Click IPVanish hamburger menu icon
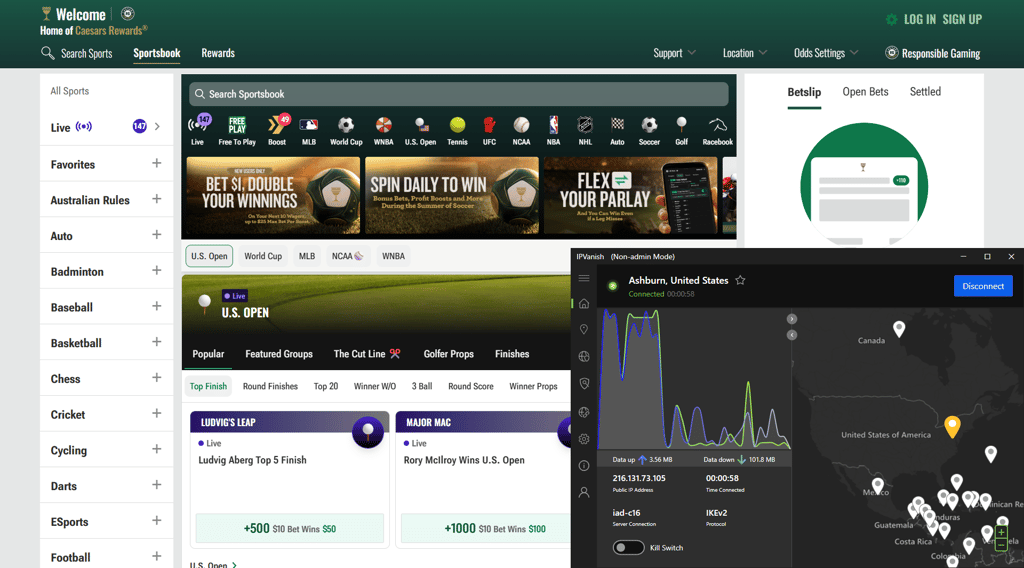Viewport: 1024px width, 568px height. 584,278
